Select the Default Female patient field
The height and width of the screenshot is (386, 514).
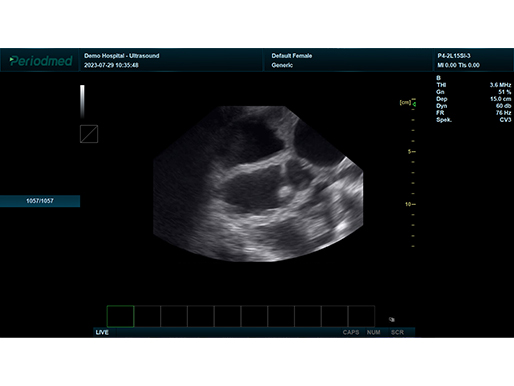292,56
